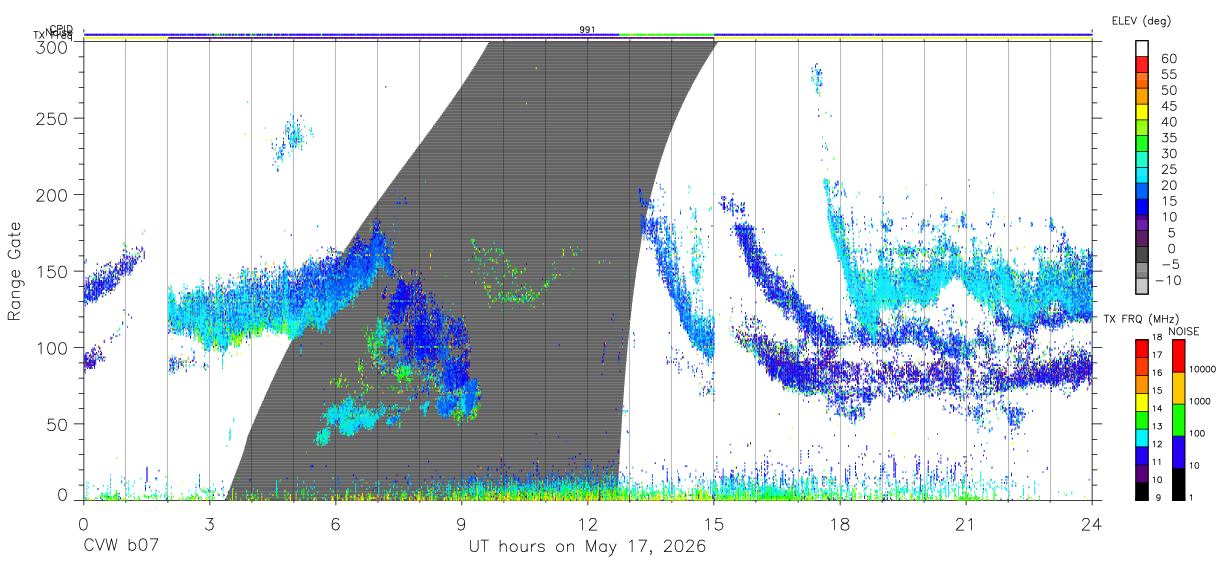Click the '14' label on the TX FRQ scale
The height and width of the screenshot is (567, 1228).
(1156, 408)
